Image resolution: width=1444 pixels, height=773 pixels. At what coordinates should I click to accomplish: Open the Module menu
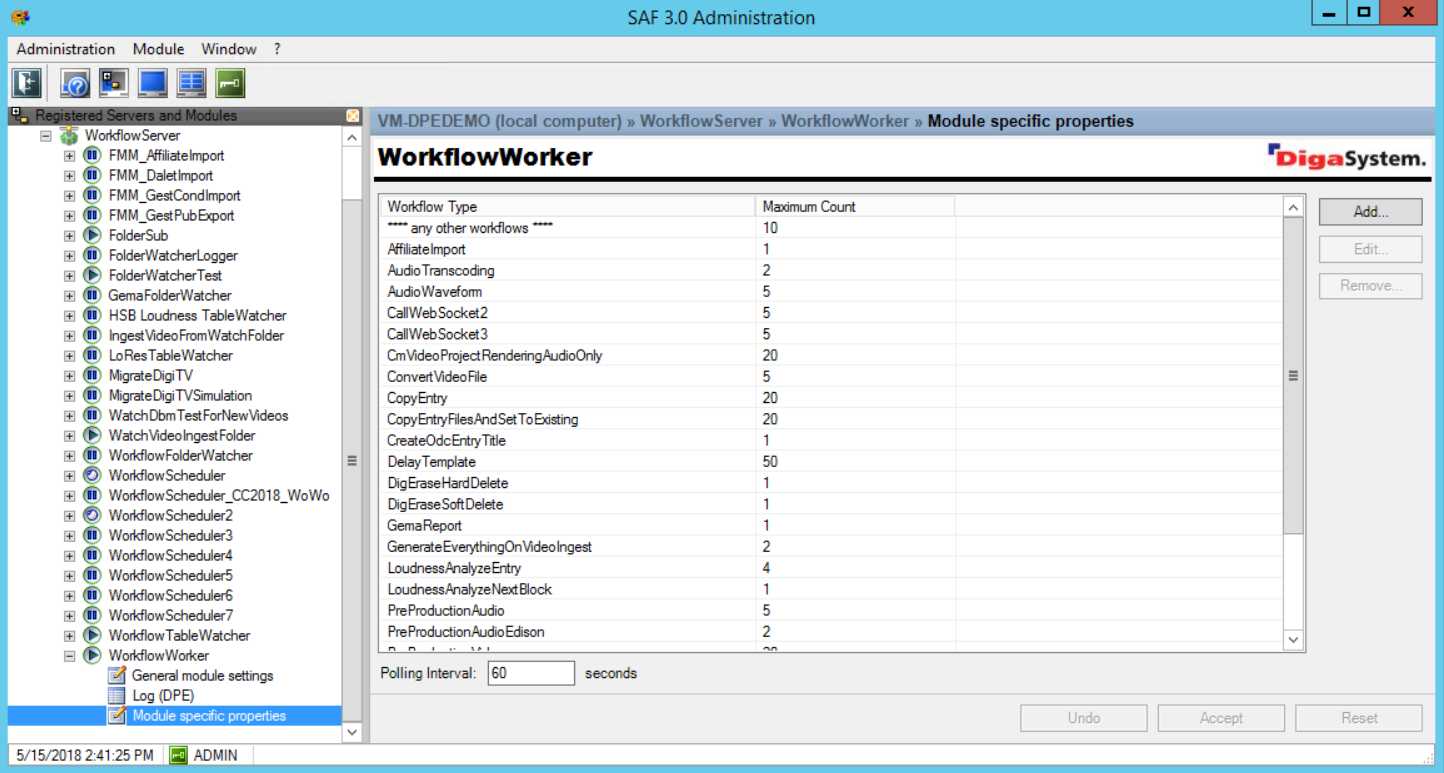(x=158, y=49)
